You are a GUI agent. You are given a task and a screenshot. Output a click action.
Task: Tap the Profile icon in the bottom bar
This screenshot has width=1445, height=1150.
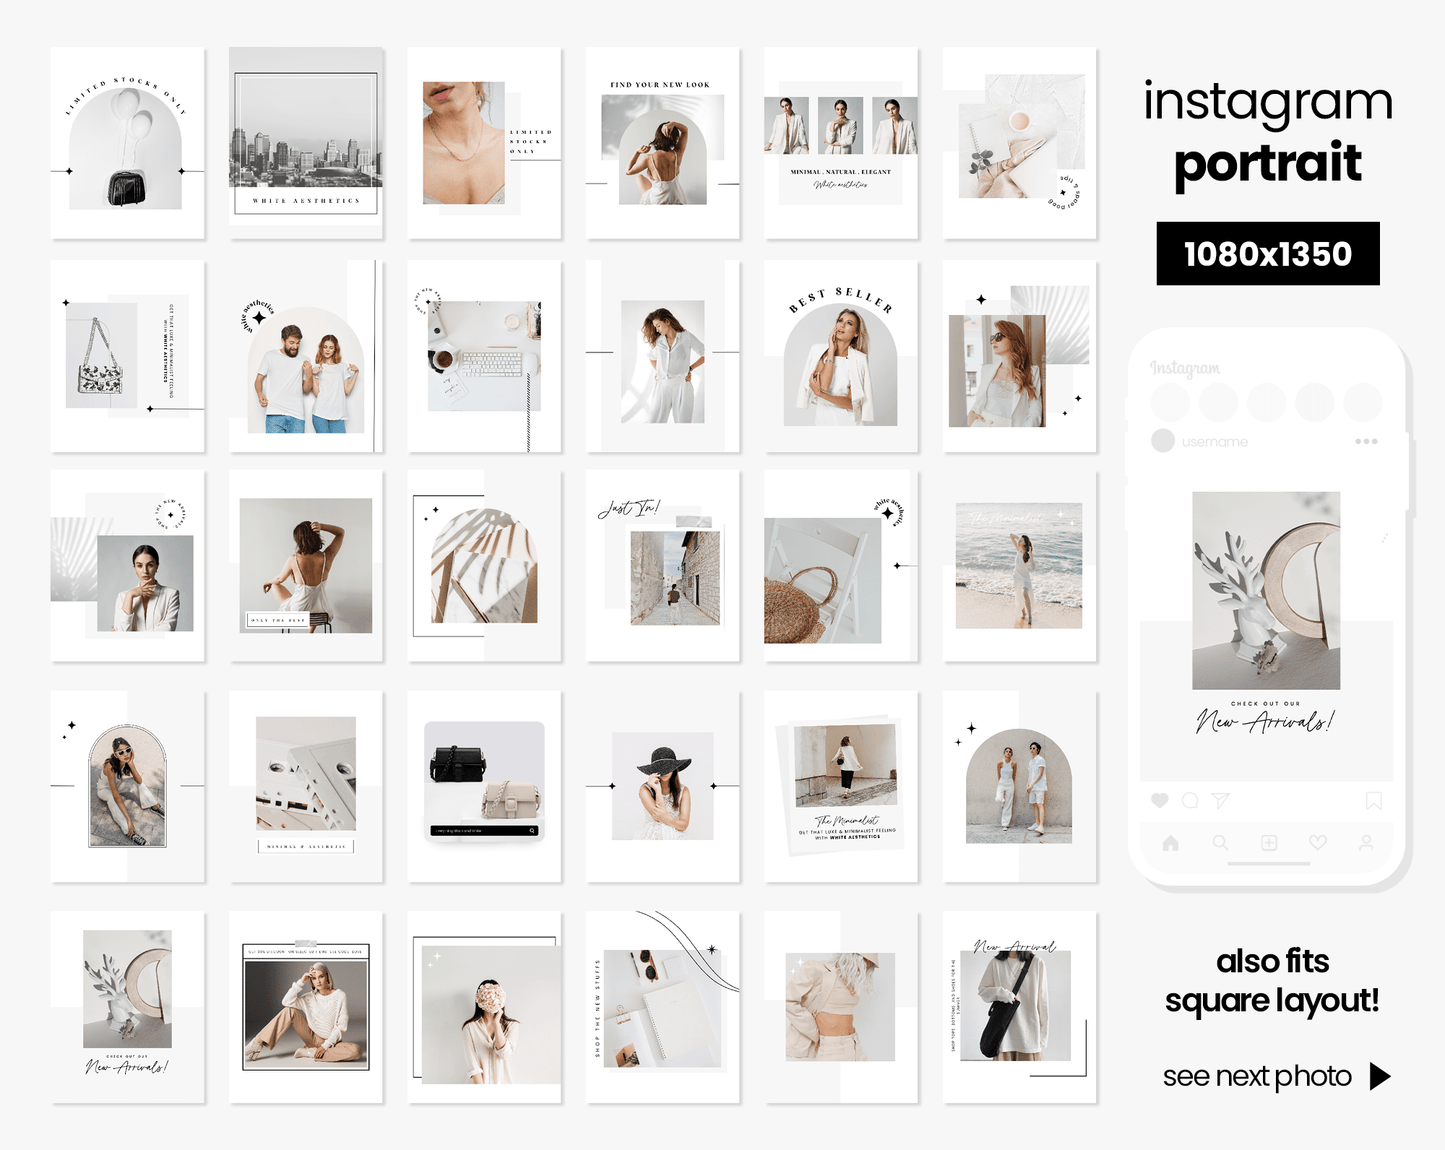point(1367,843)
